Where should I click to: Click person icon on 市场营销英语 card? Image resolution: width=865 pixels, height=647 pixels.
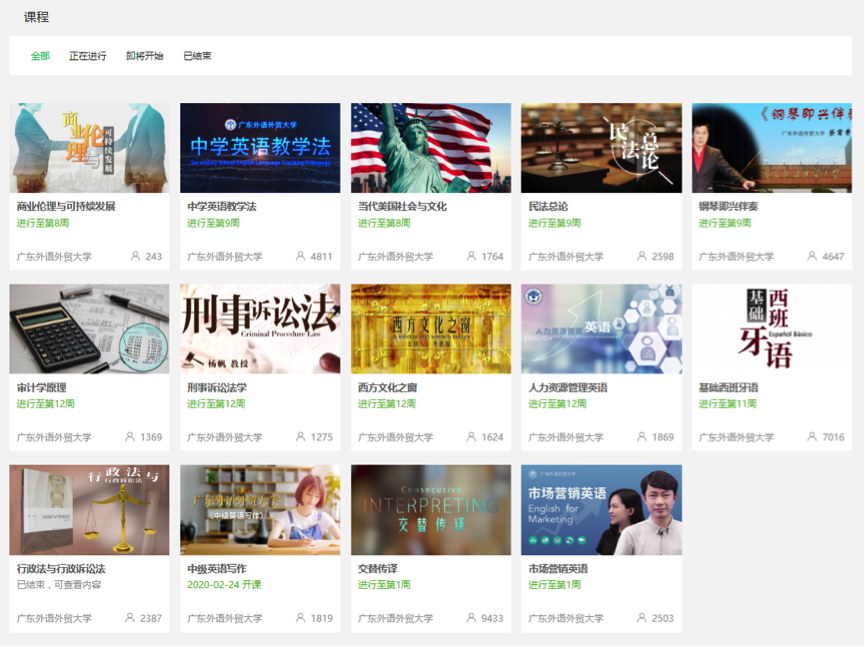[x=642, y=618]
